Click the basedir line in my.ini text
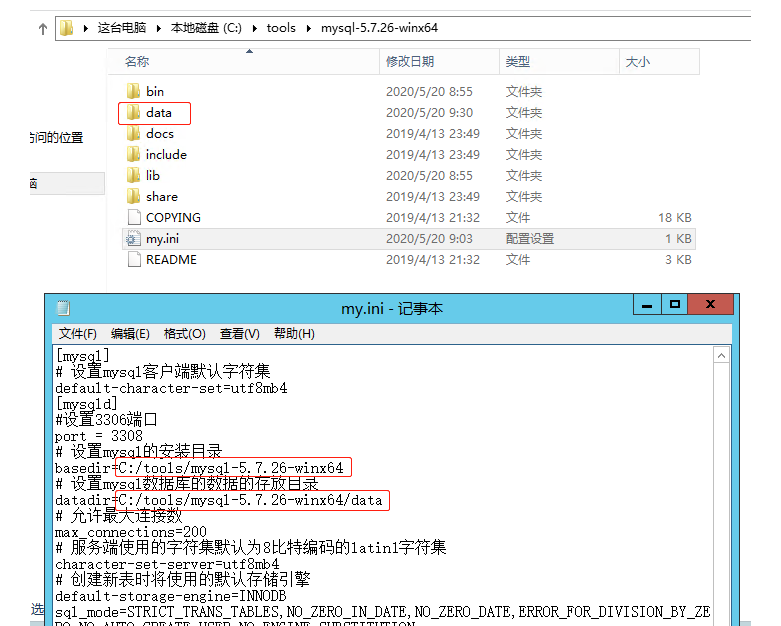Viewport: 781px width, 626px height. point(200,468)
